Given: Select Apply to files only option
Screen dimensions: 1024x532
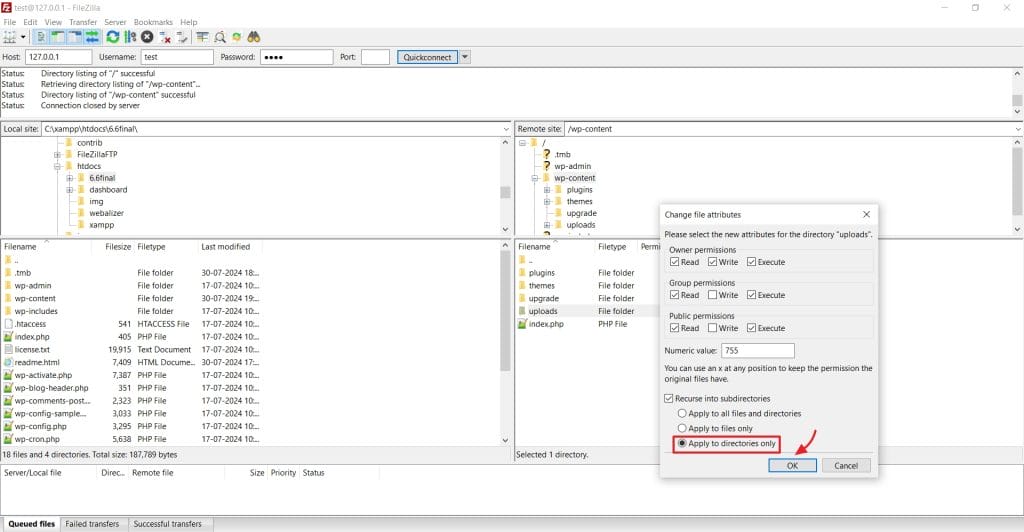Looking at the screenshot, I should pos(682,428).
